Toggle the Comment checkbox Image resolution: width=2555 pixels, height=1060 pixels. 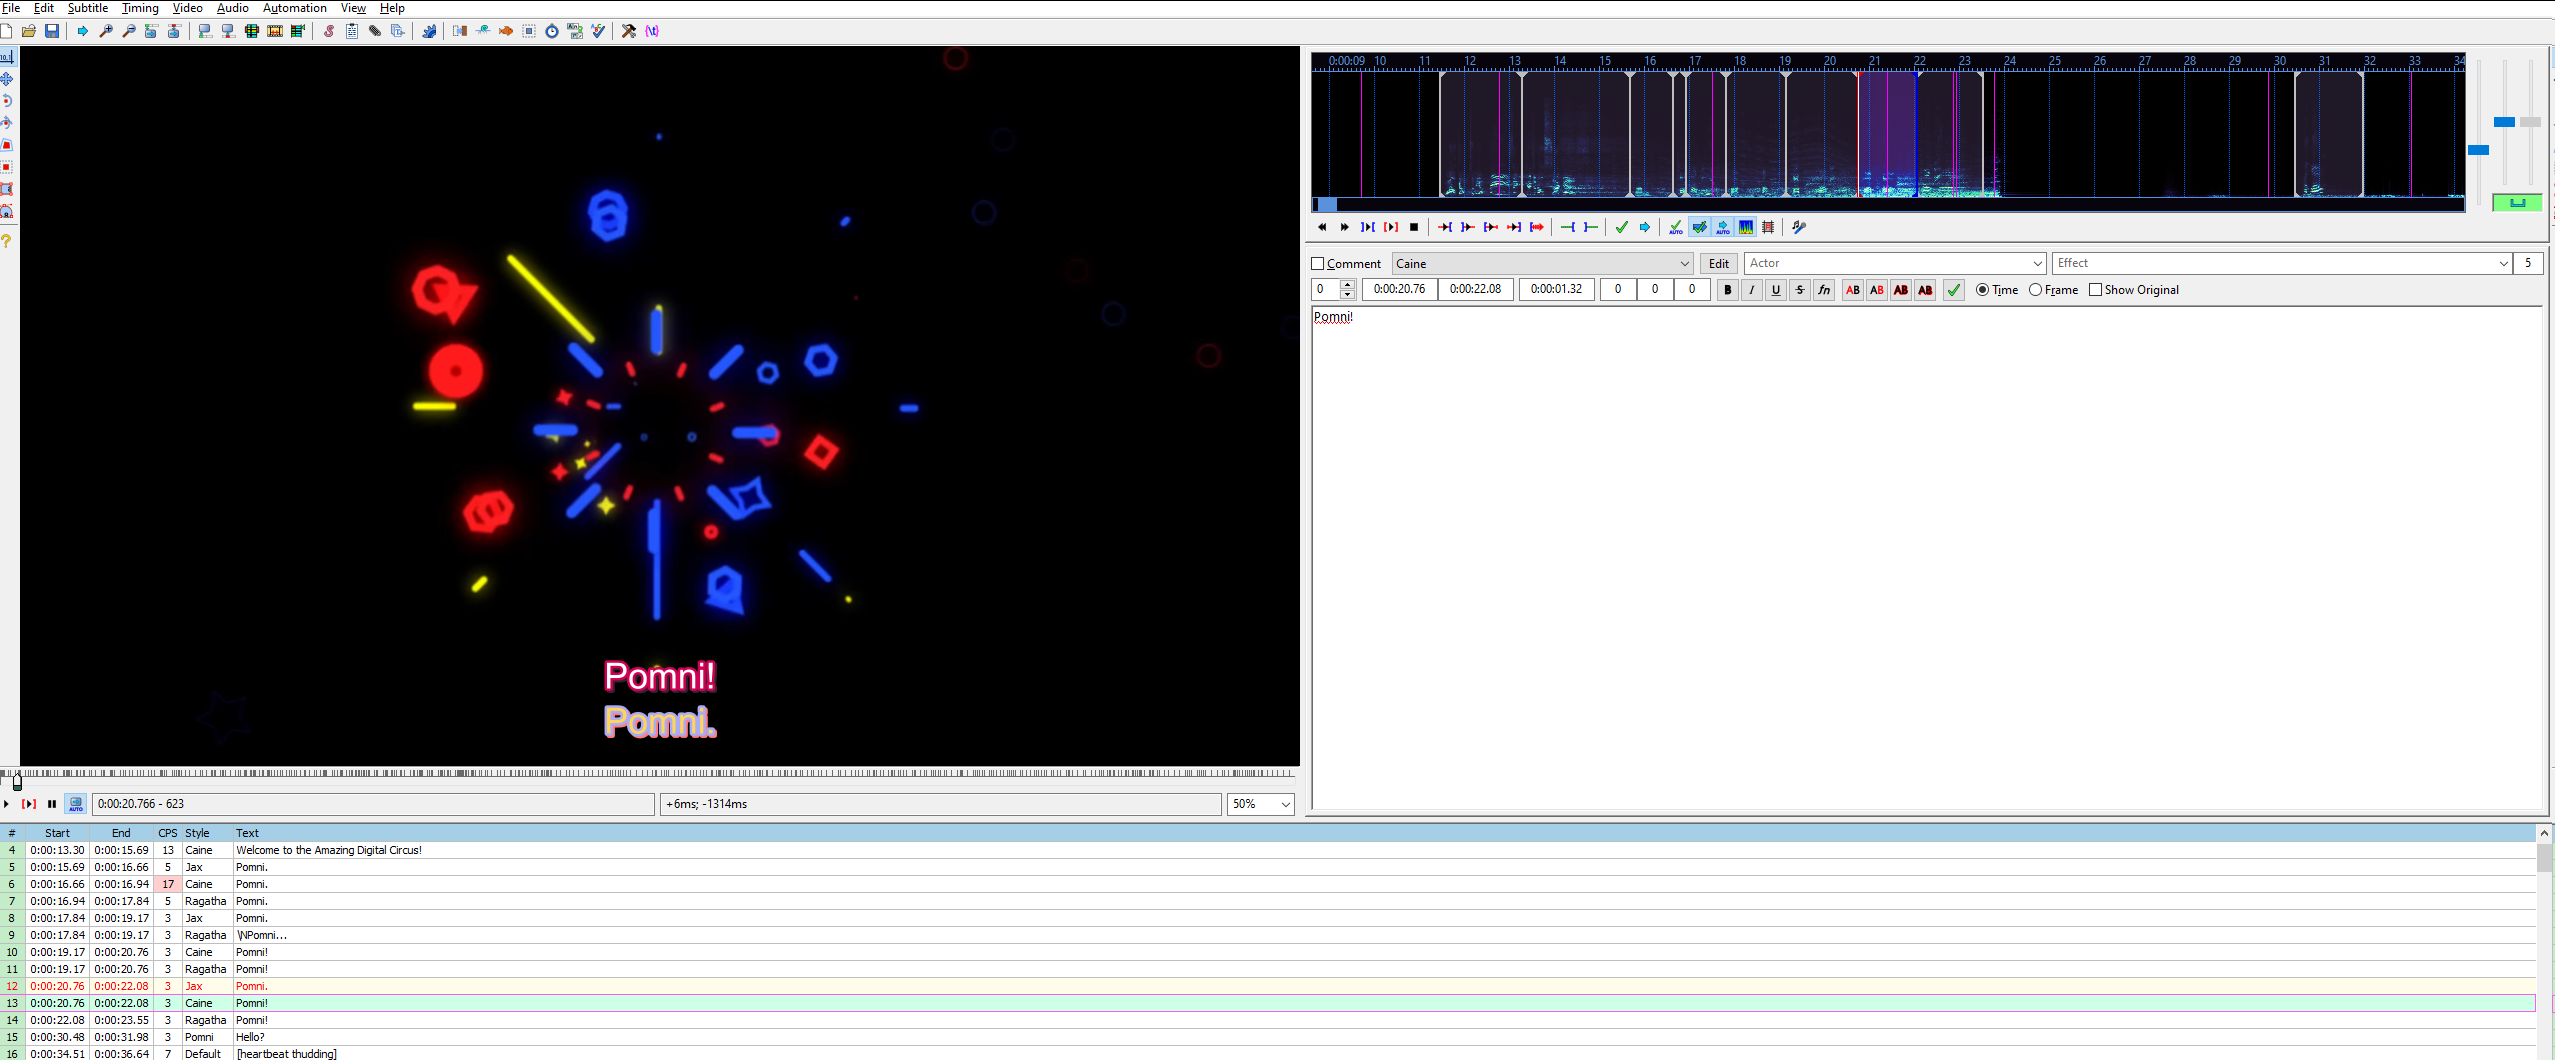[x=1318, y=264]
